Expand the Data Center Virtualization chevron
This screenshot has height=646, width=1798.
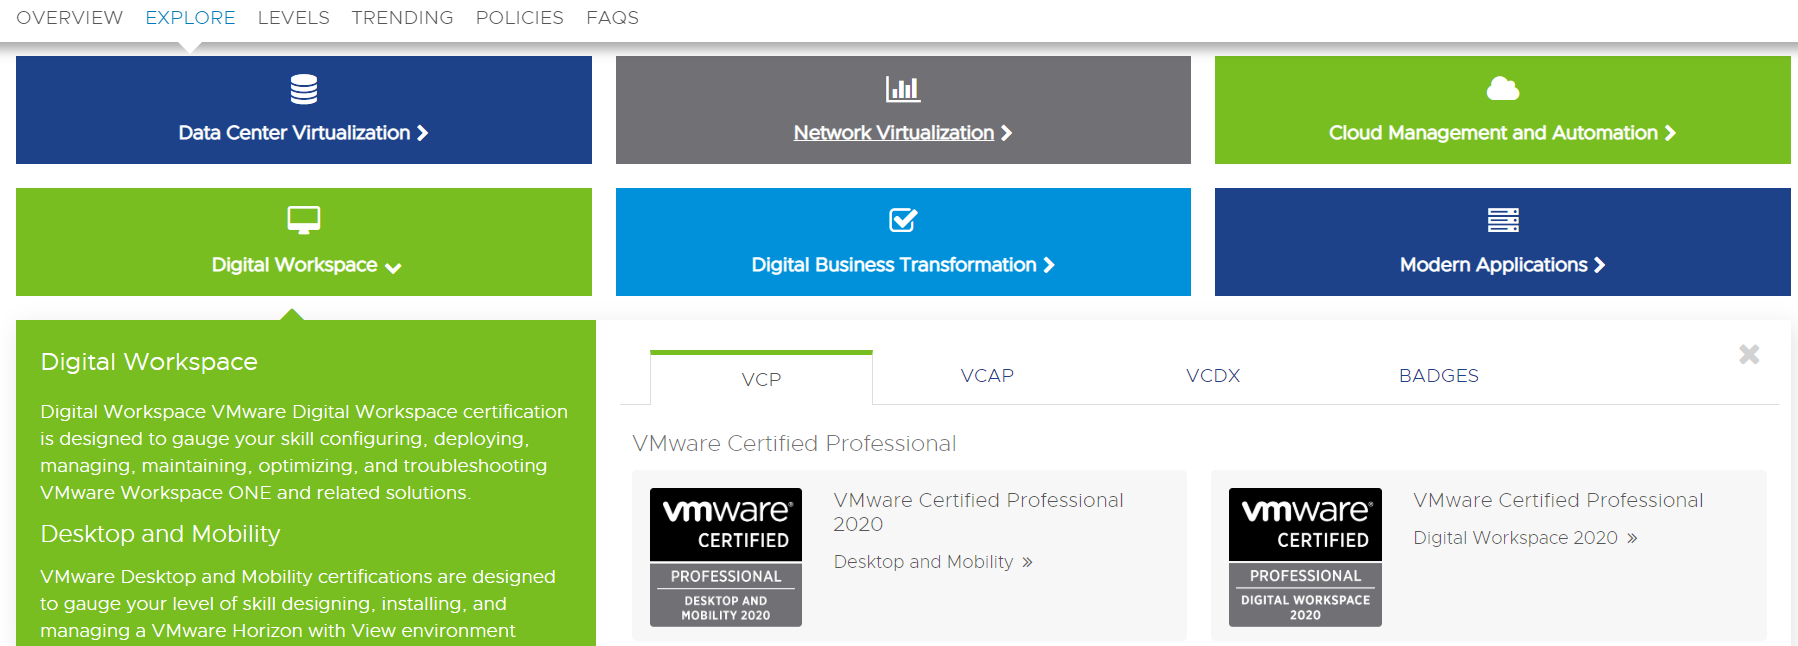tap(423, 133)
